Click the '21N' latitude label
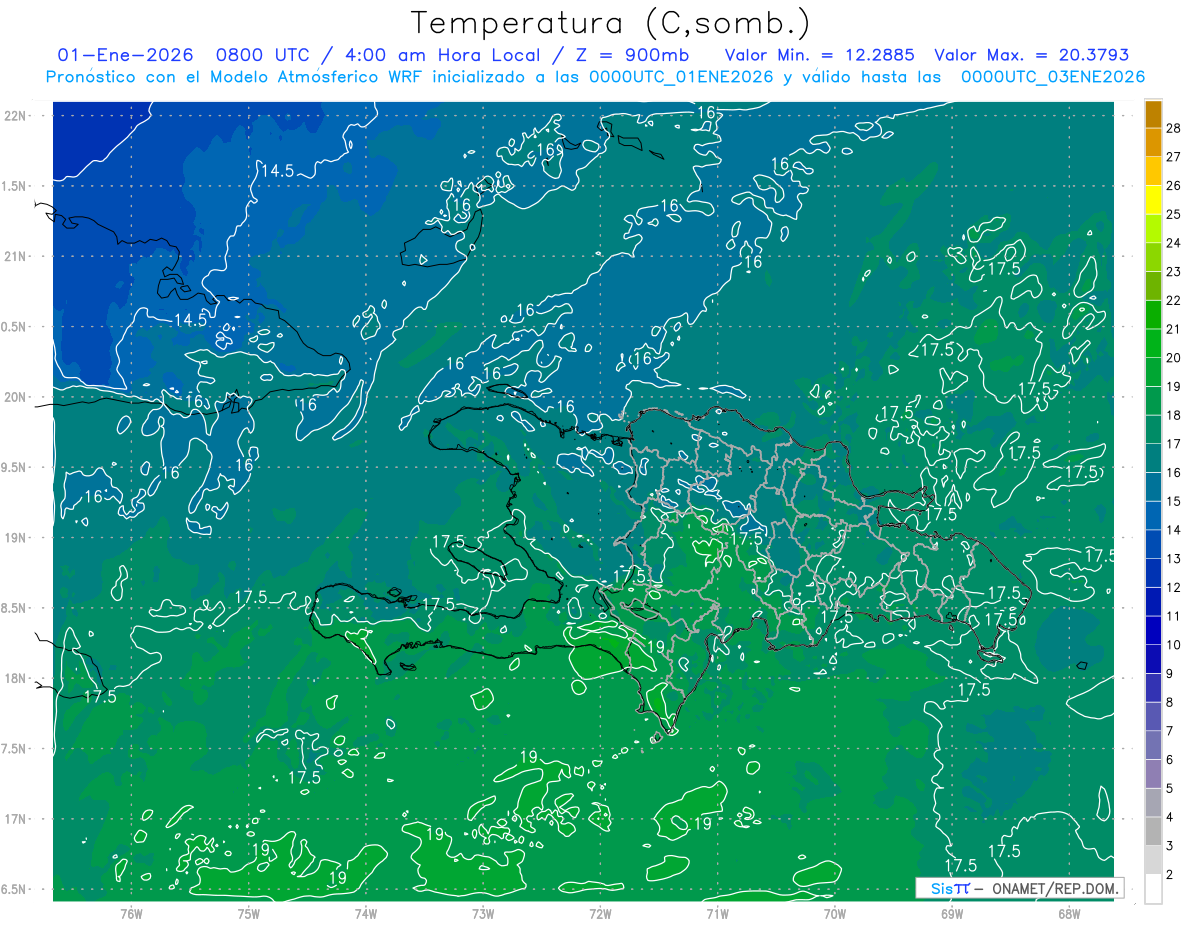Image resolution: width=1200 pixels, height=927 pixels. pyautogui.click(x=15, y=256)
